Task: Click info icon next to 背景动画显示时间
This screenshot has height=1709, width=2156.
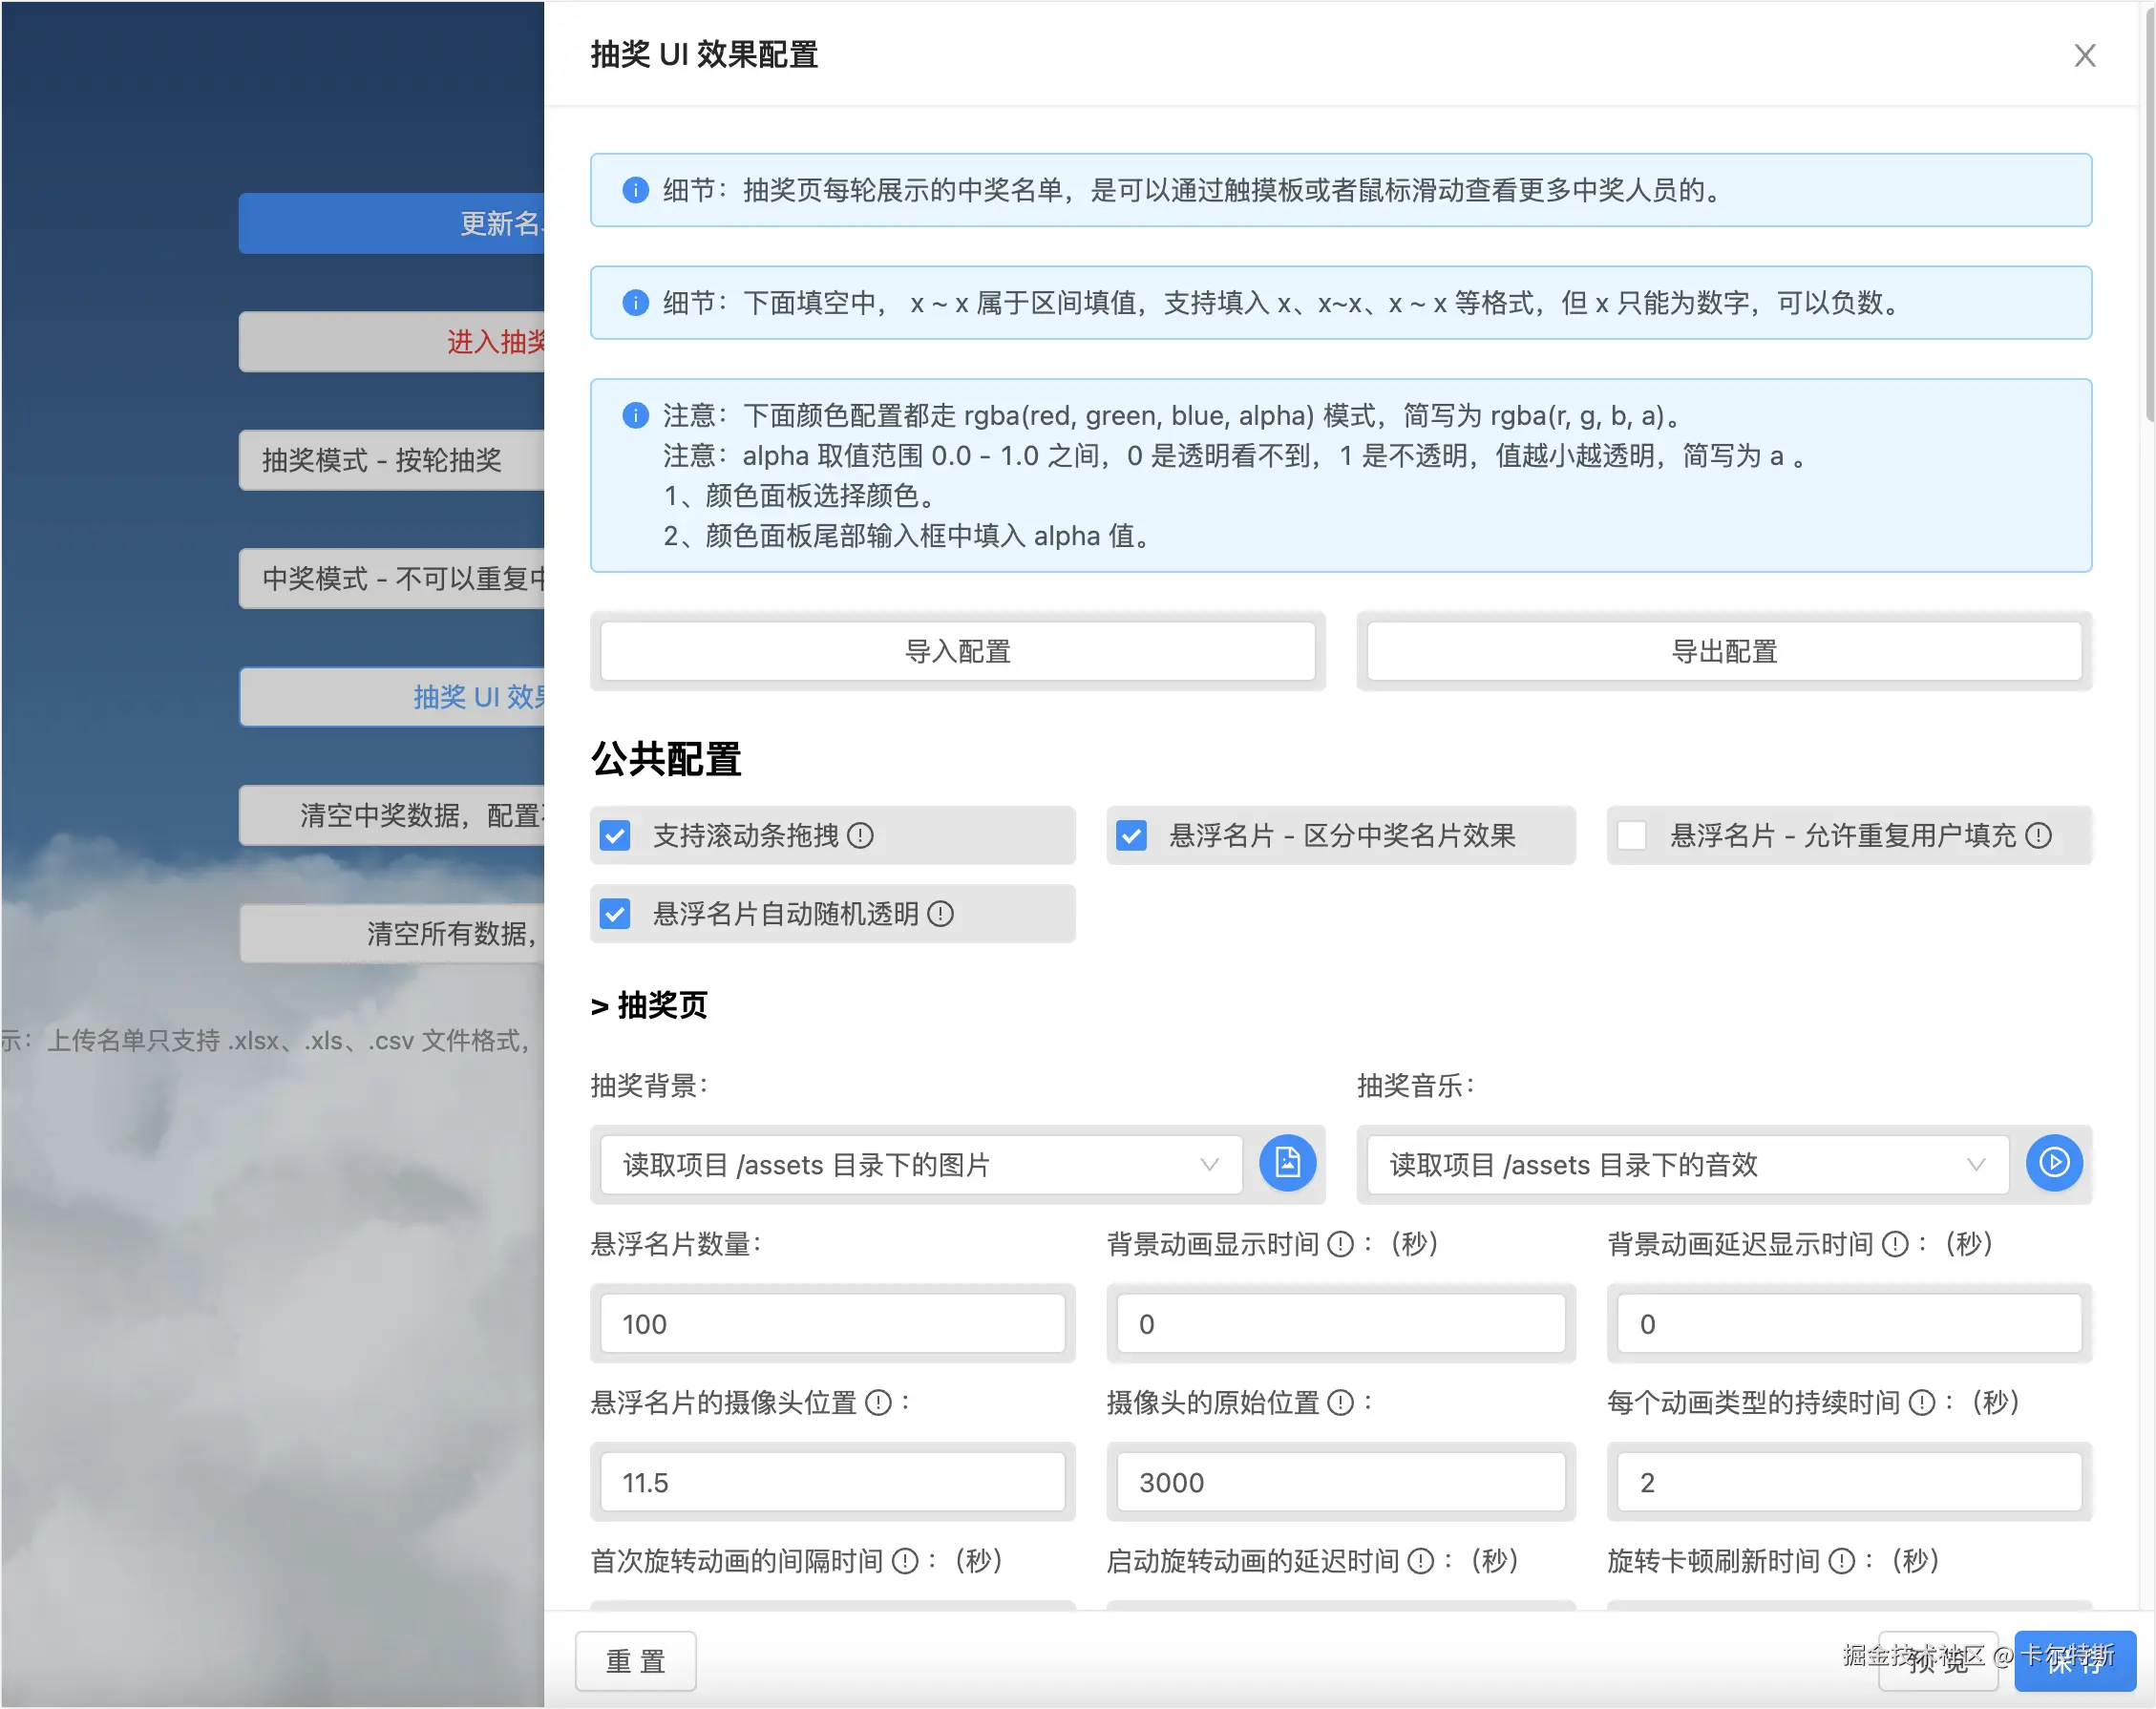Action: 1340,1244
